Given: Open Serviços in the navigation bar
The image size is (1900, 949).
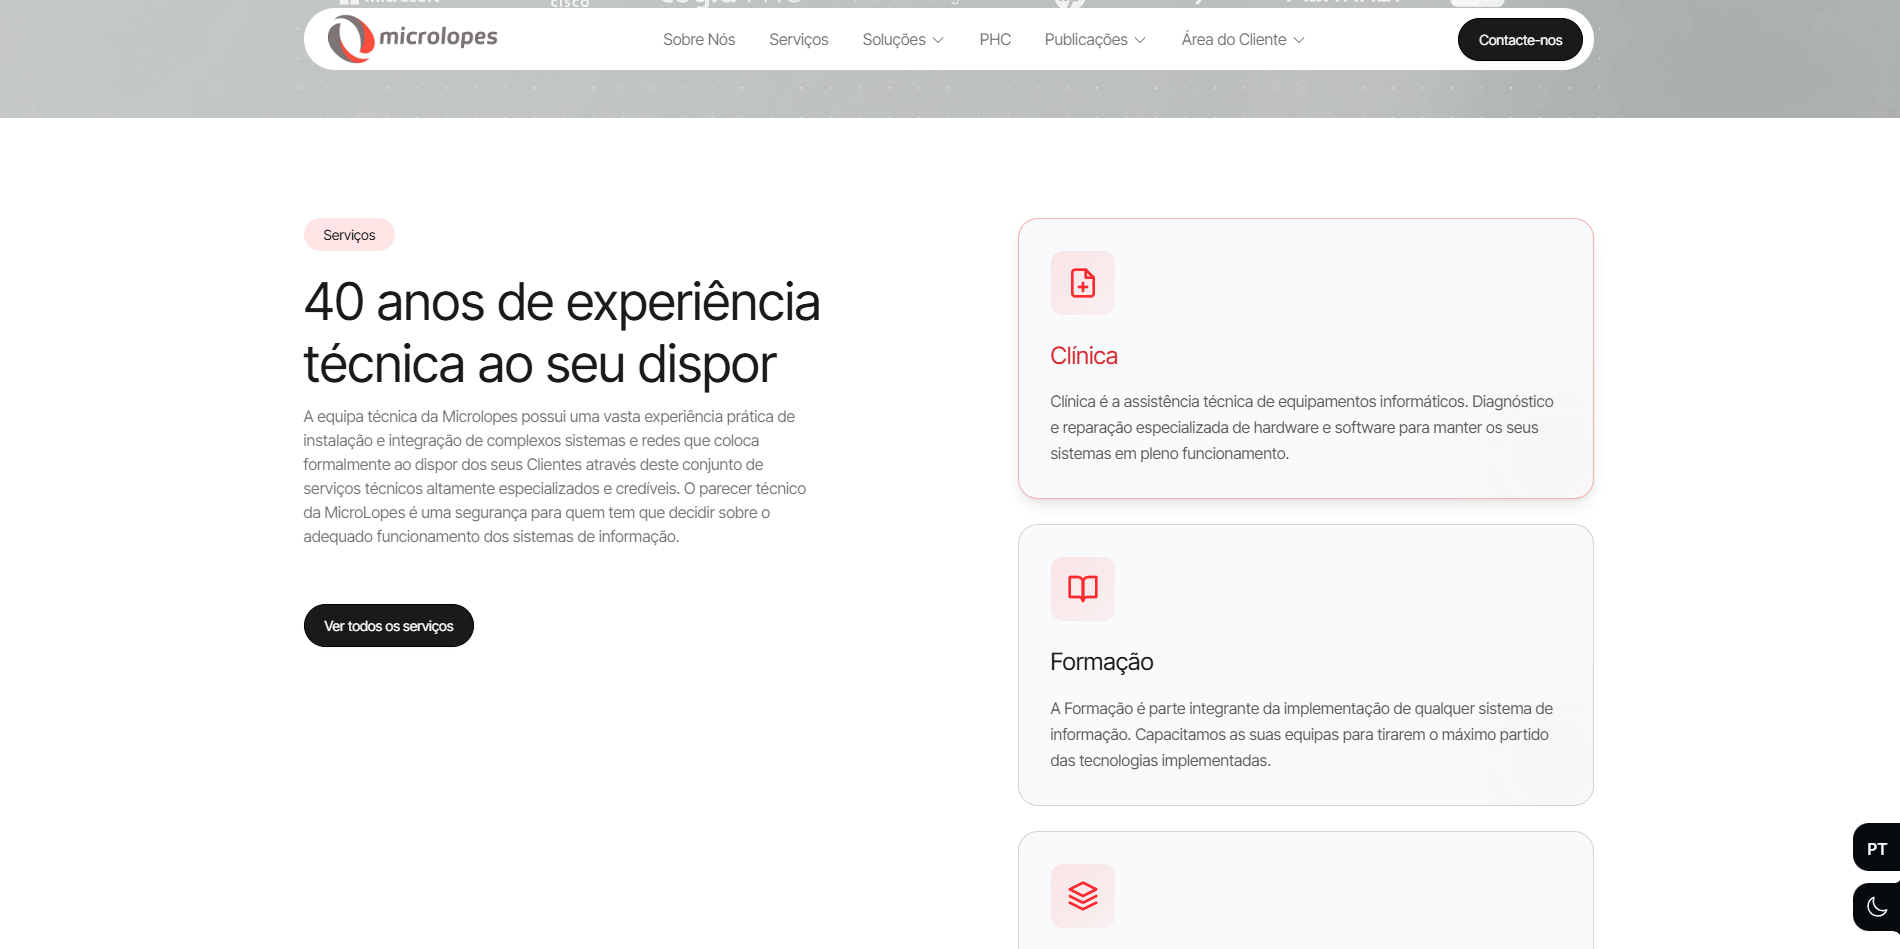Looking at the screenshot, I should click(798, 40).
